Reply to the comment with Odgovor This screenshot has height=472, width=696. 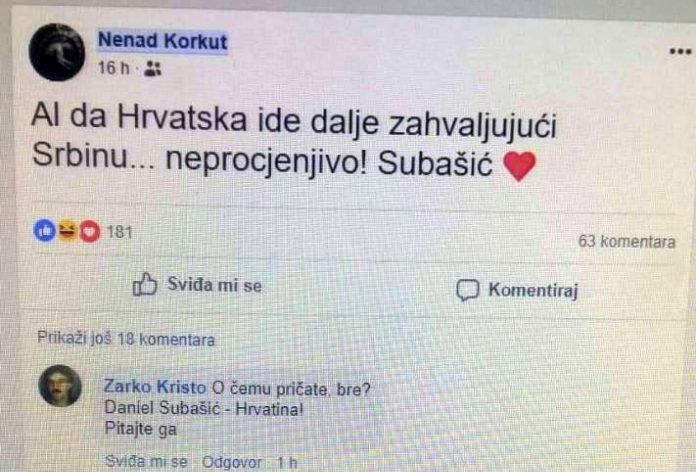[232, 463]
